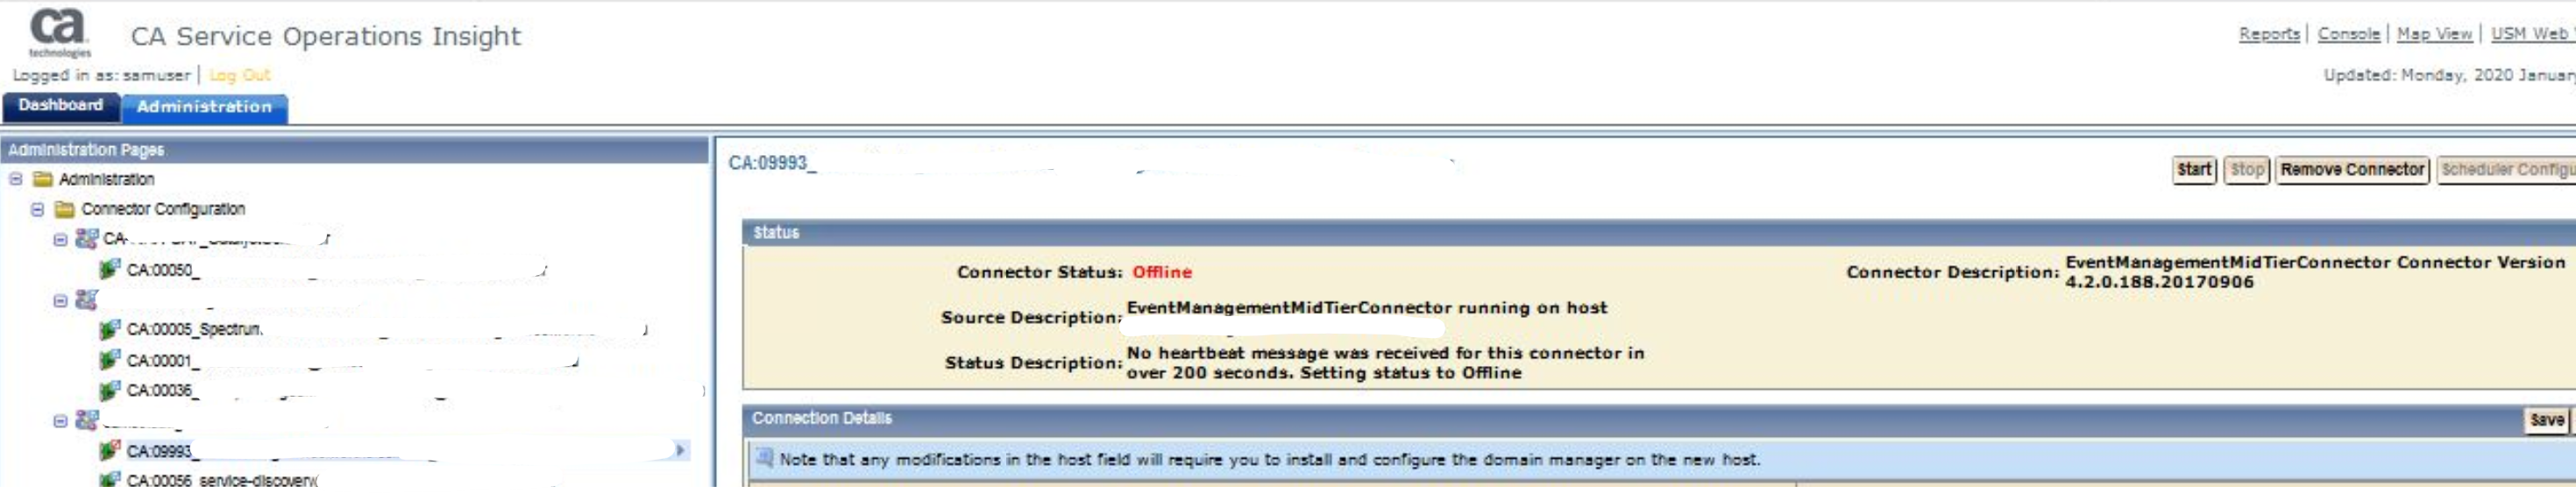
Task: Click the red Offline status text
Action: click(x=1161, y=274)
